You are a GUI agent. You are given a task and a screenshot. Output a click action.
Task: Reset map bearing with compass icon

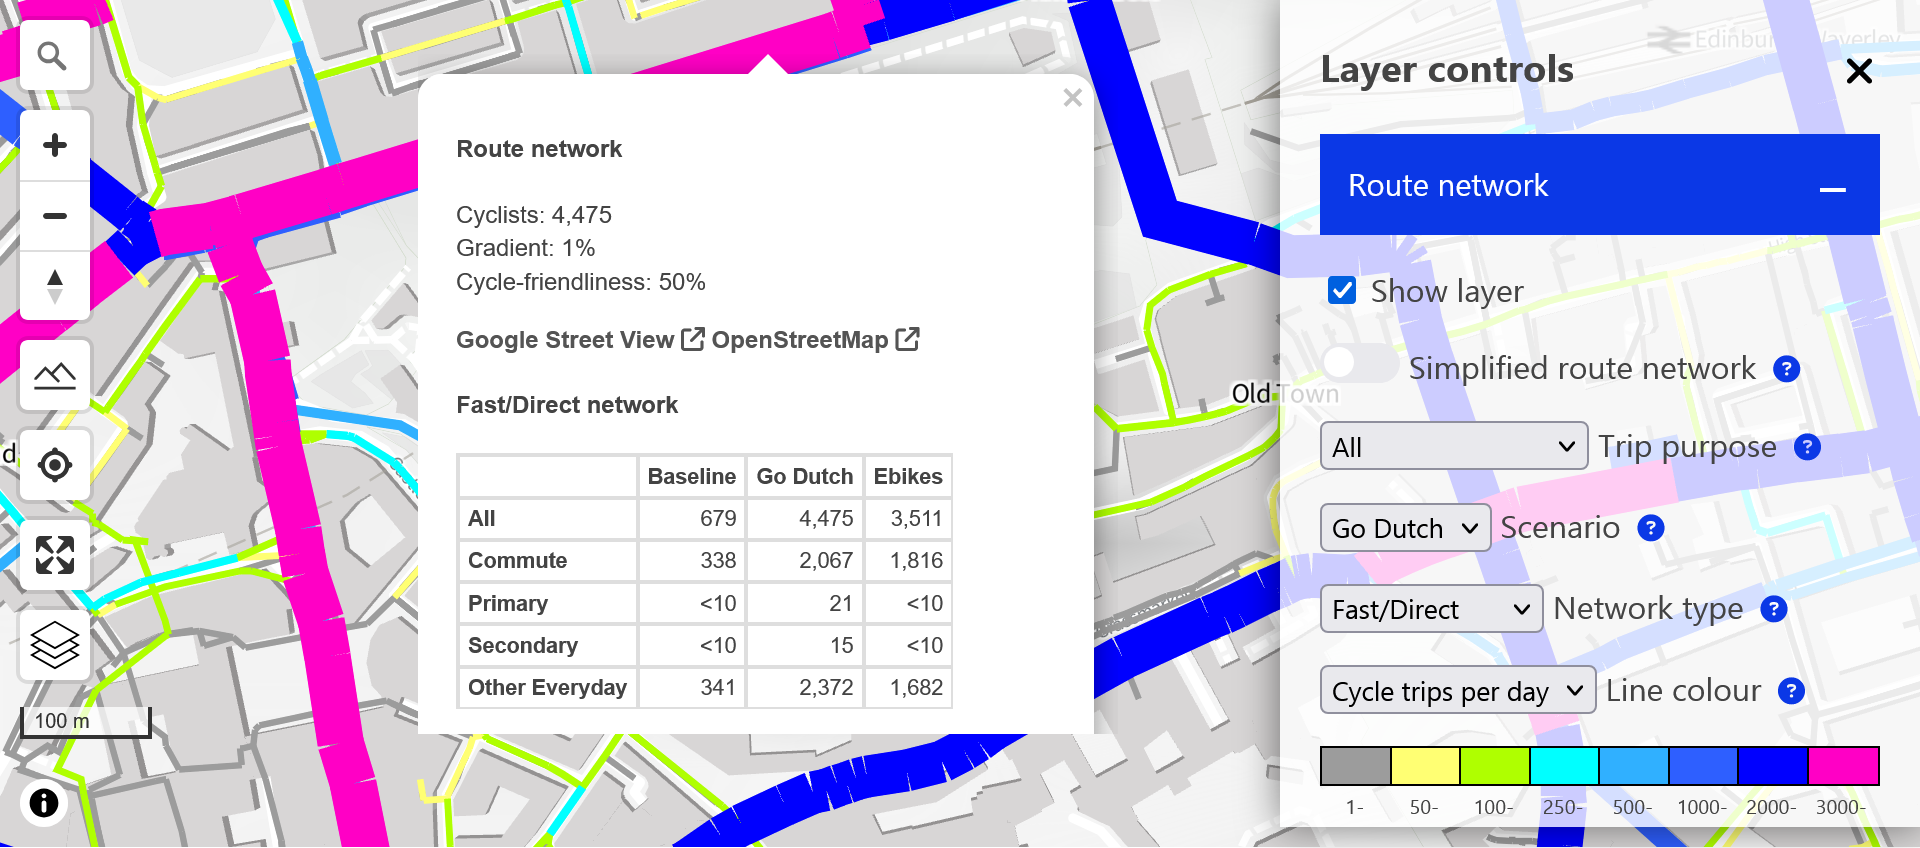[55, 286]
